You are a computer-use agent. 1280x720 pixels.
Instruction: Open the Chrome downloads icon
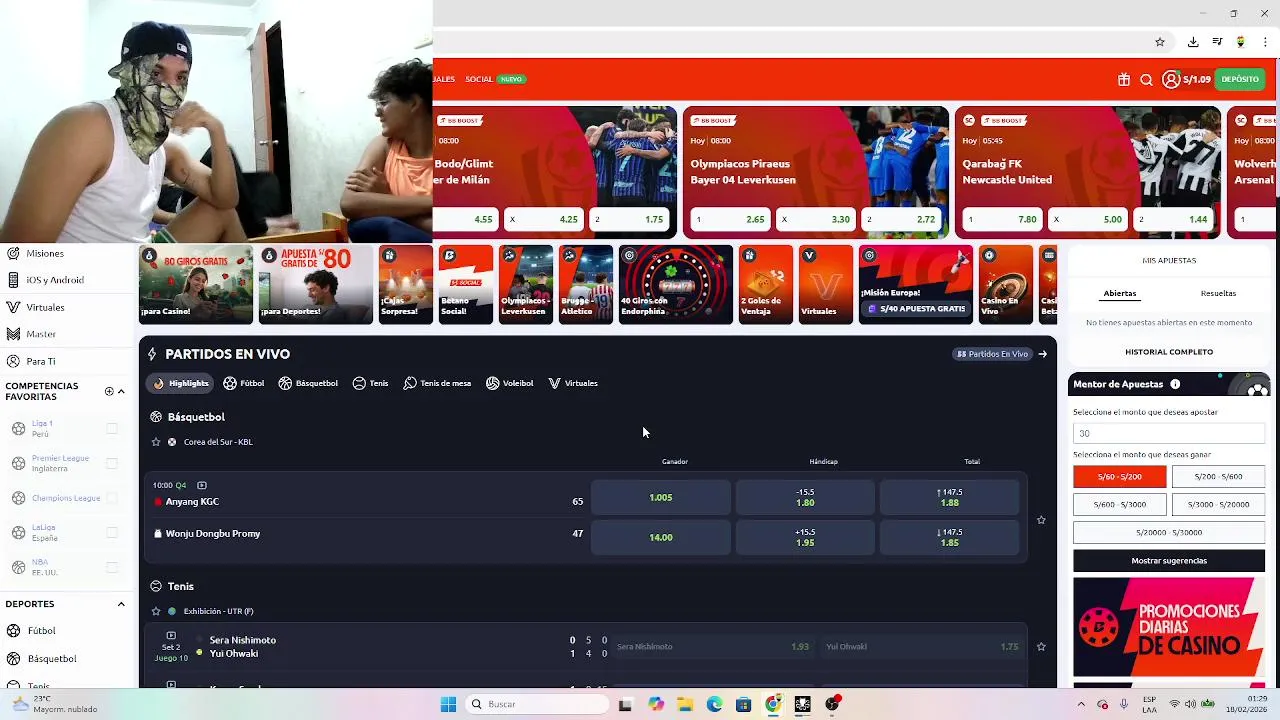(x=1193, y=42)
